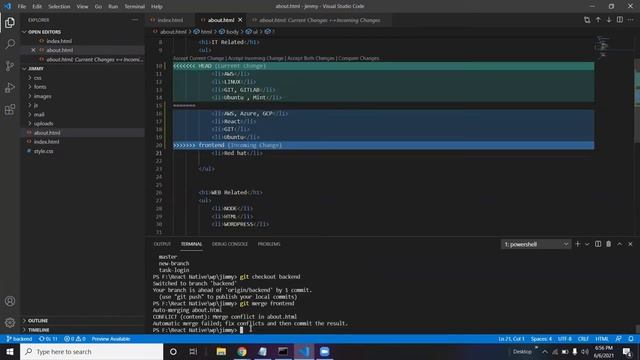
Task: Close the about.html editor tab
Action: pyautogui.click(x=240, y=20)
